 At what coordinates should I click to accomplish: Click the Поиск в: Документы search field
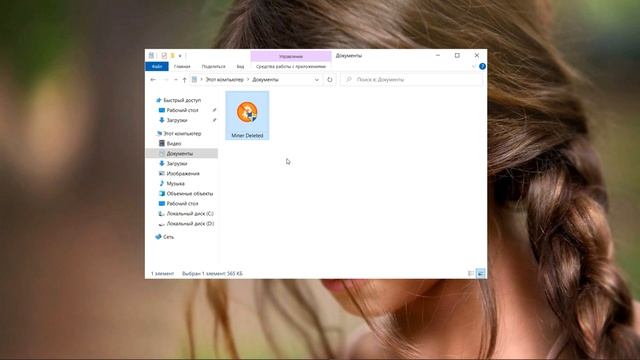tap(411, 80)
